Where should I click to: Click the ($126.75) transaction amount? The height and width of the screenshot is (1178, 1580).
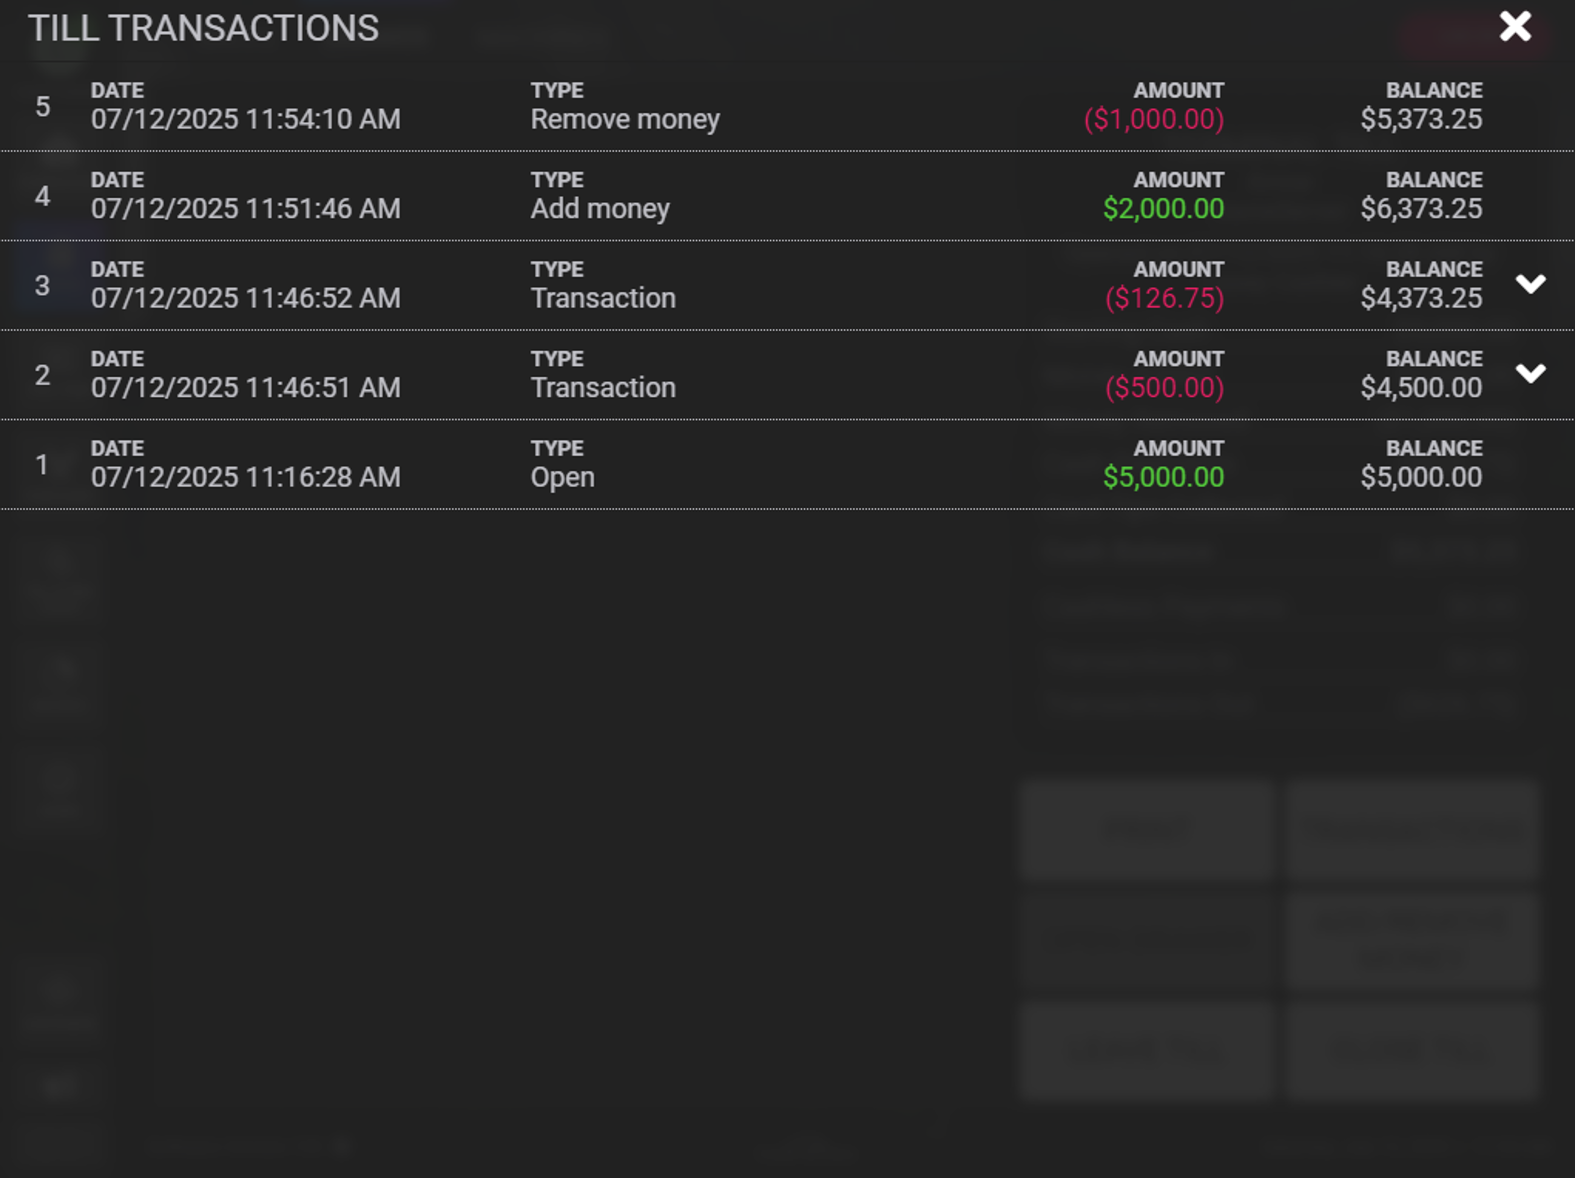(1163, 299)
